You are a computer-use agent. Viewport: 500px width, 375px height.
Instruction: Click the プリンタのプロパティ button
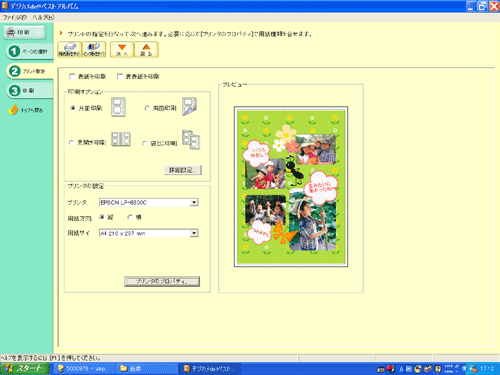click(x=162, y=281)
